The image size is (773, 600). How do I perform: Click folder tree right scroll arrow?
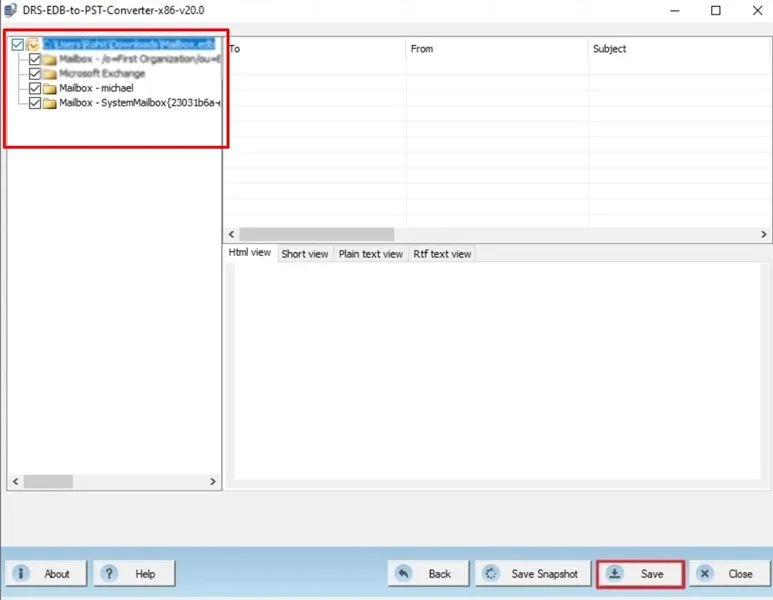pyautogui.click(x=212, y=481)
